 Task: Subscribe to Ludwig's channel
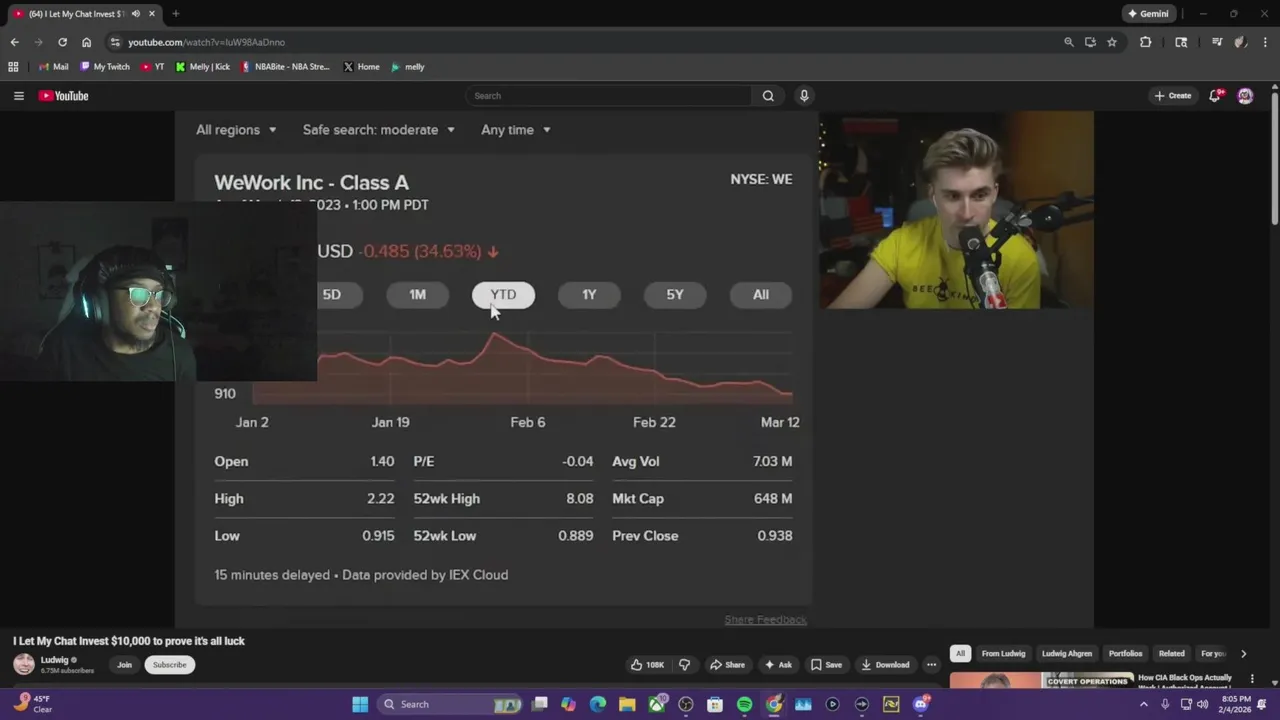tap(169, 664)
